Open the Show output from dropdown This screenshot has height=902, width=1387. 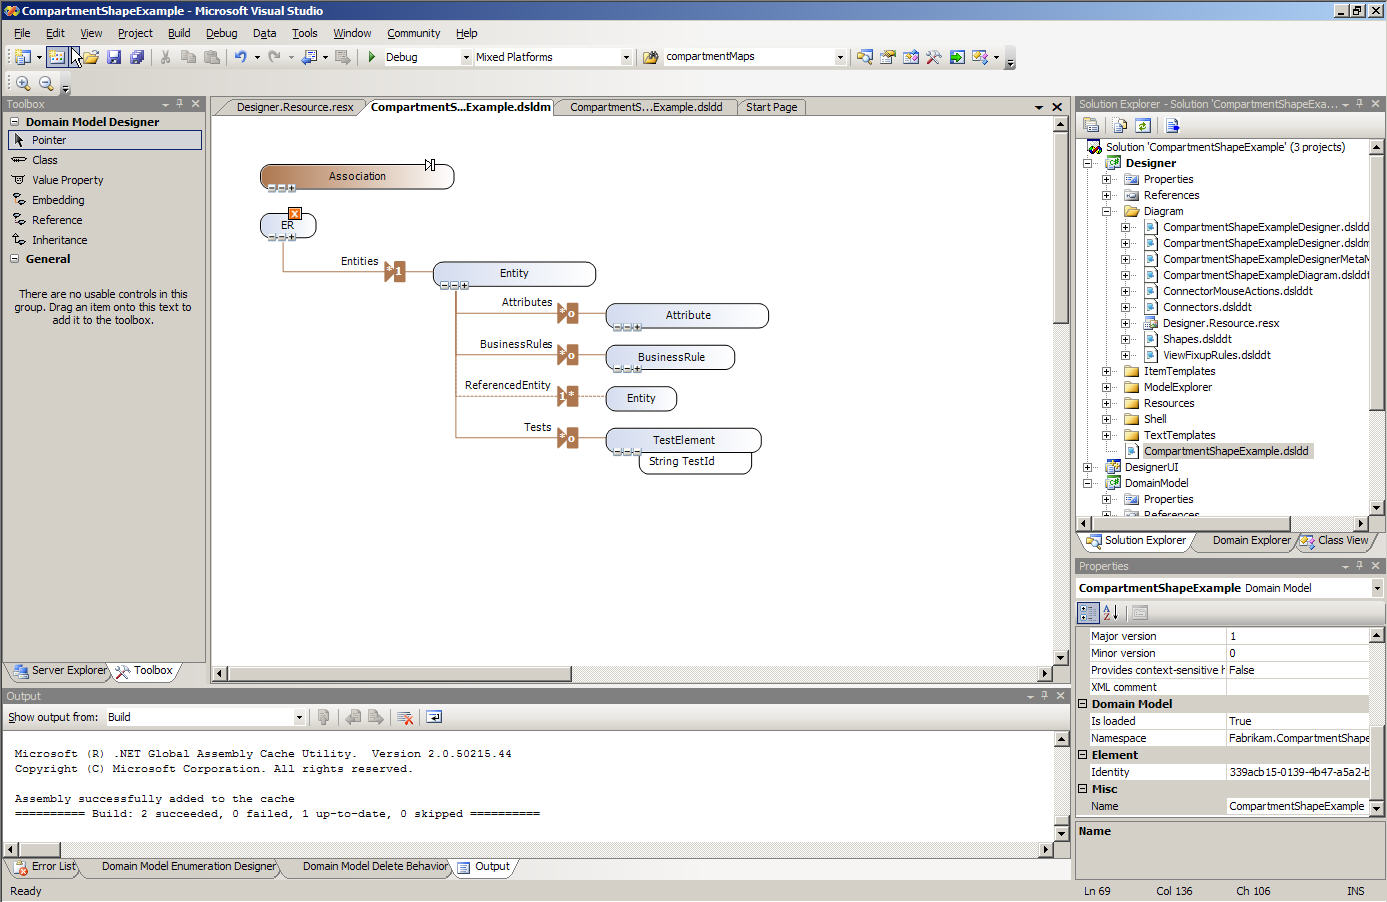point(298,717)
